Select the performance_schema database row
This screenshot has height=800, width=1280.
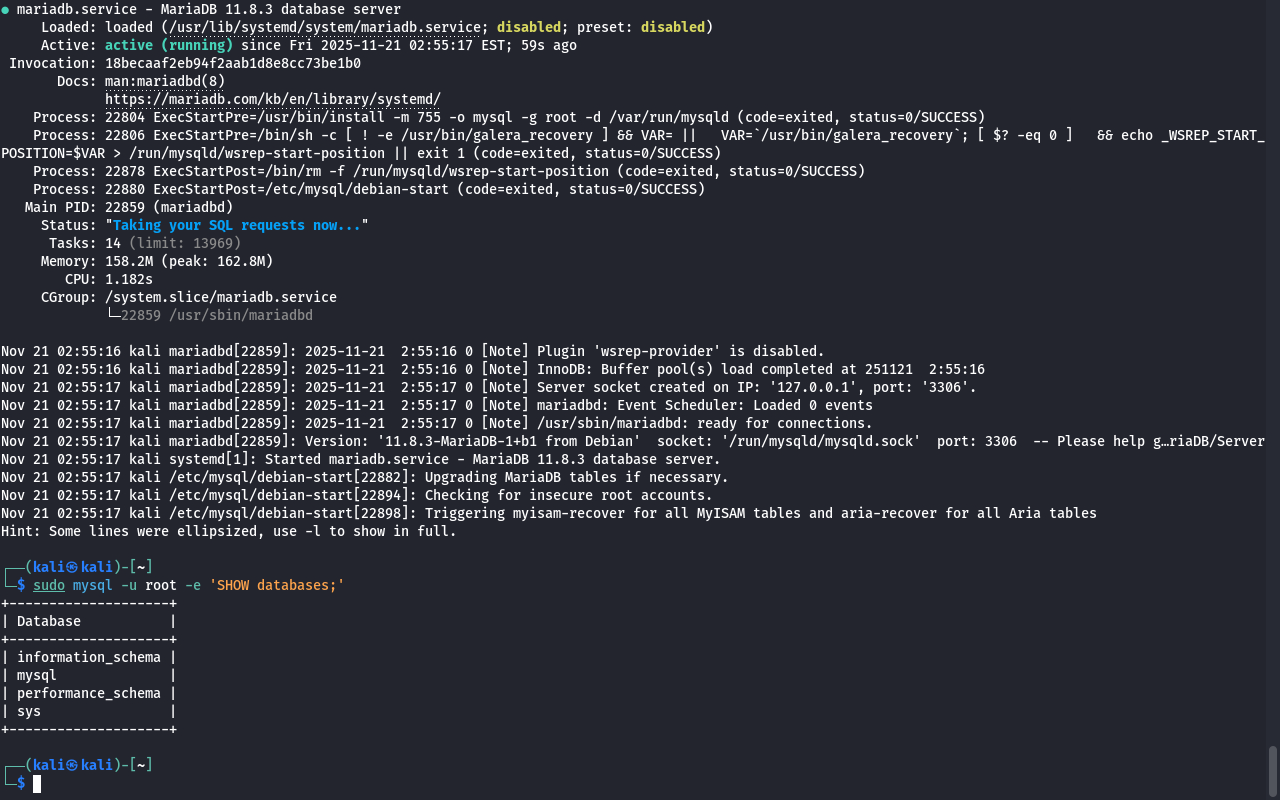(x=88, y=693)
